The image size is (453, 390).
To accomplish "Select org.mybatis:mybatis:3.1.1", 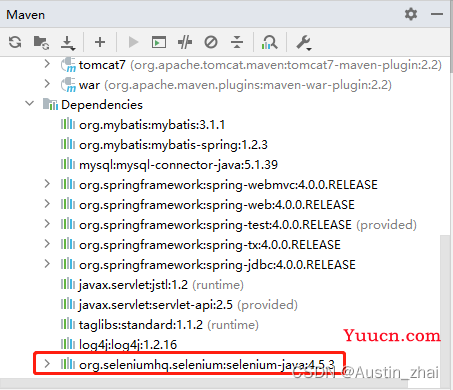I will coord(152,125).
